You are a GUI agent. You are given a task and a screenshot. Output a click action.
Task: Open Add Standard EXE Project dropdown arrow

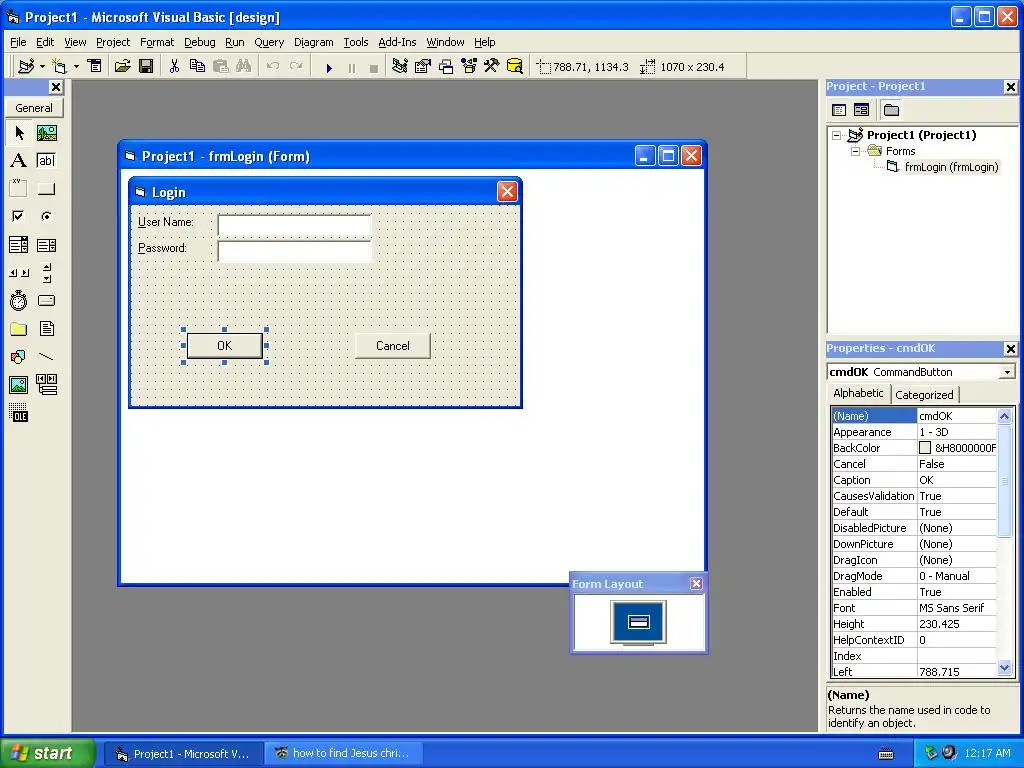(x=42, y=67)
